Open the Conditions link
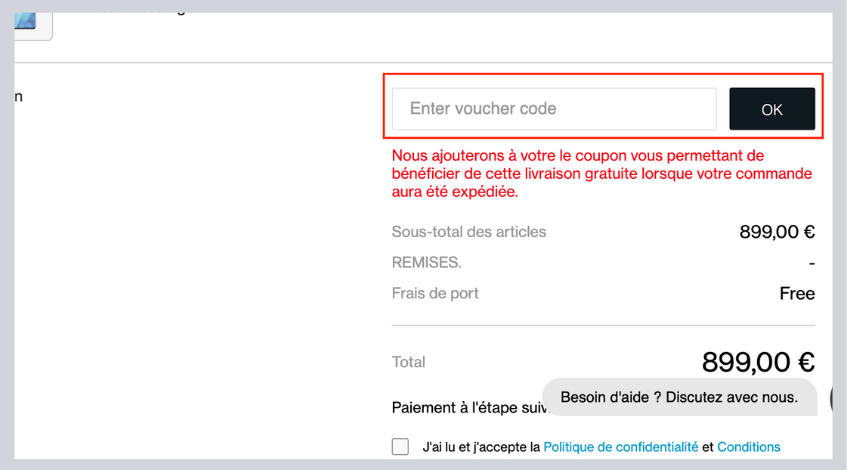Image resolution: width=847 pixels, height=470 pixels. (748, 447)
